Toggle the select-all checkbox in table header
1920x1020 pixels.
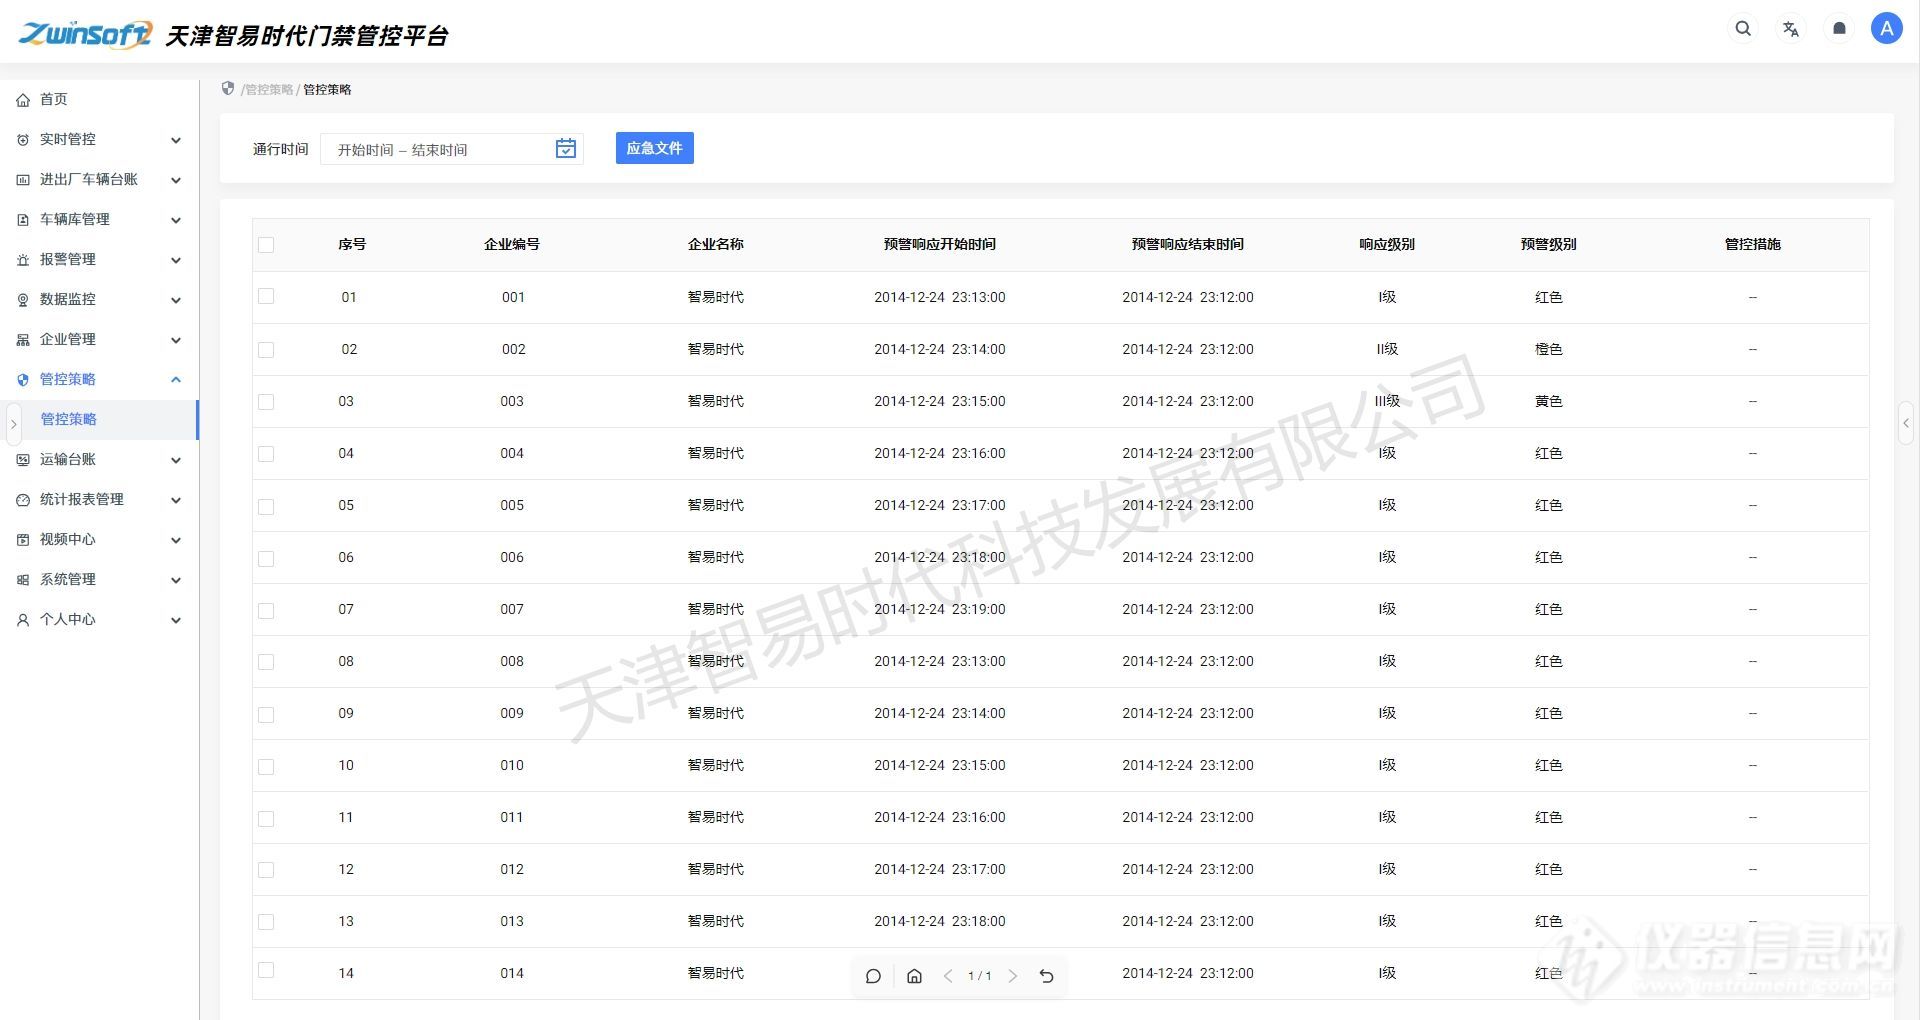[x=266, y=245]
